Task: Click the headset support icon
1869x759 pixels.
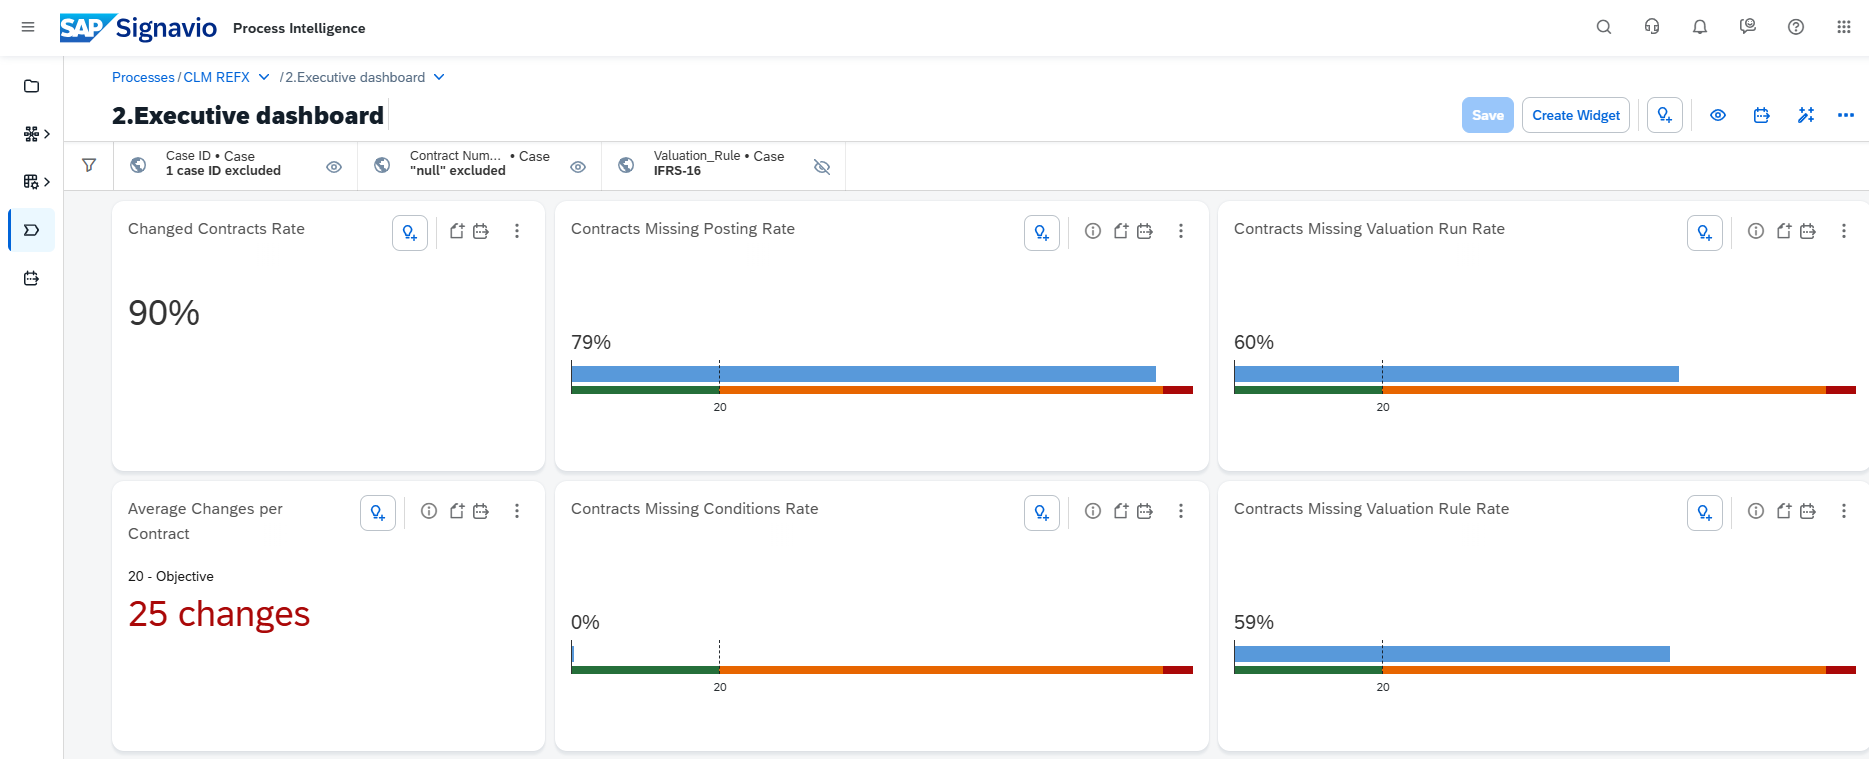Action: (1652, 27)
